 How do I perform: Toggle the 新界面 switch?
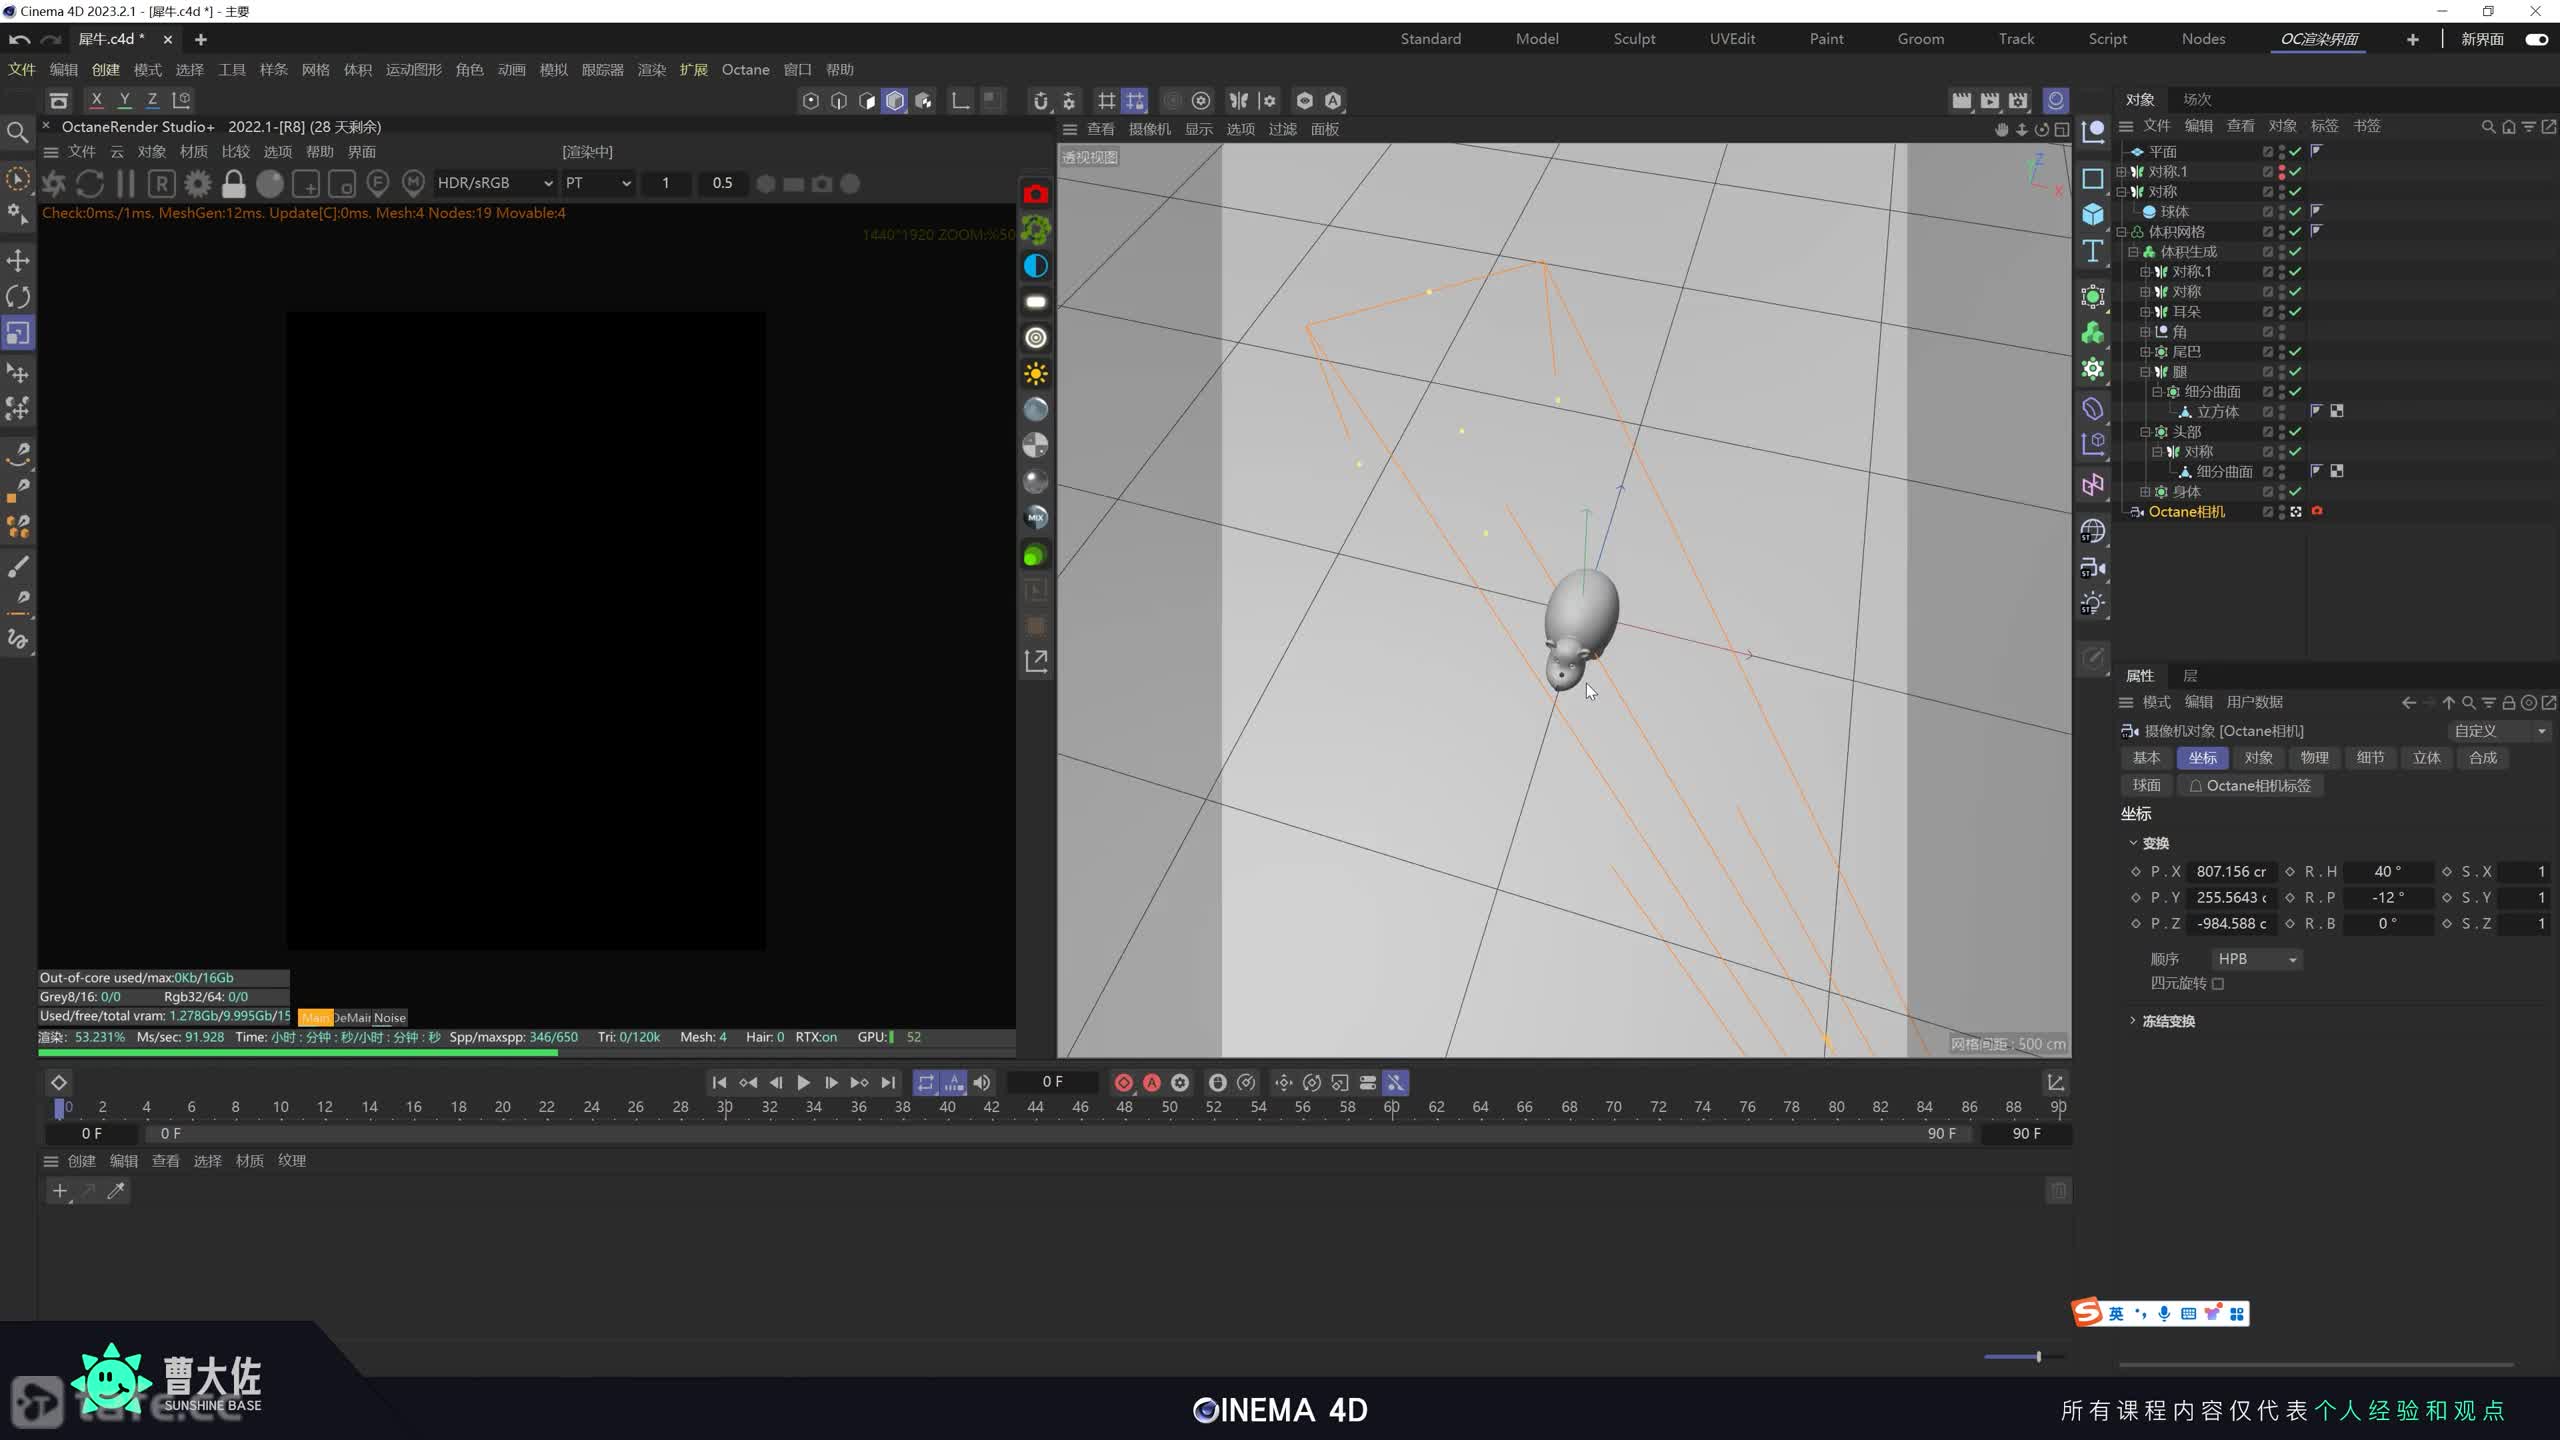pos(2536,39)
